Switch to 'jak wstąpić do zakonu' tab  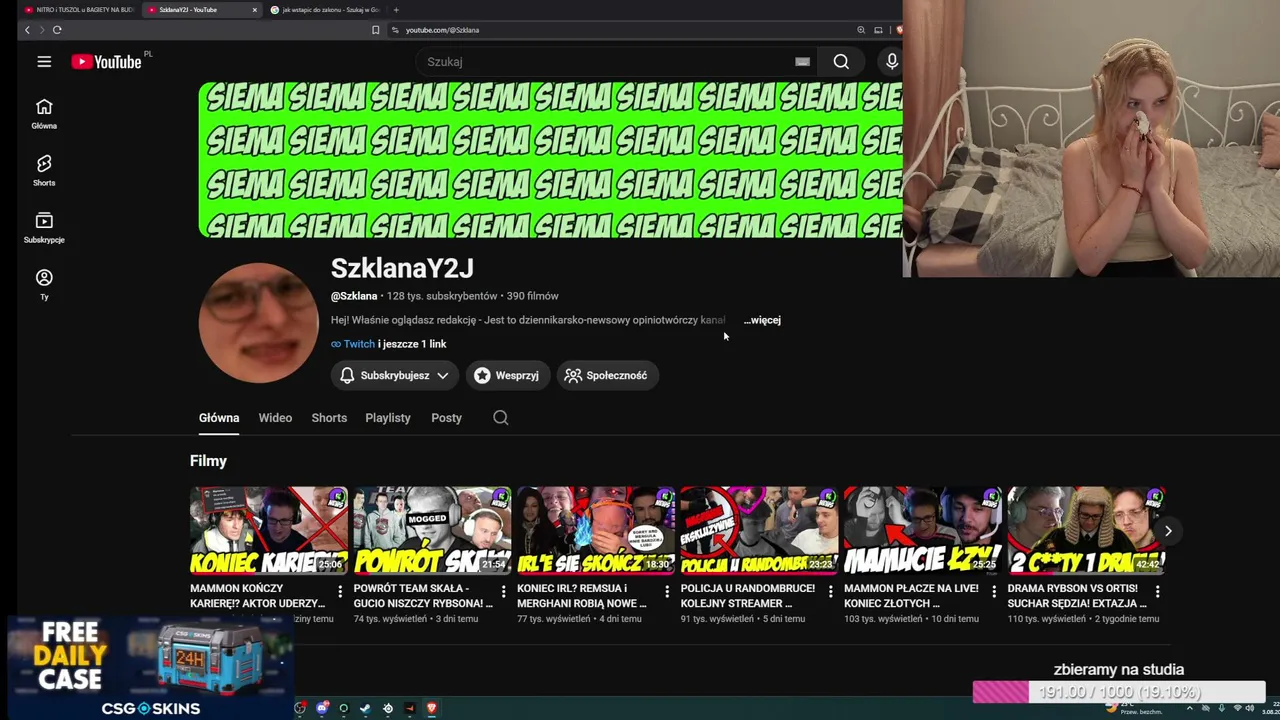(325, 10)
